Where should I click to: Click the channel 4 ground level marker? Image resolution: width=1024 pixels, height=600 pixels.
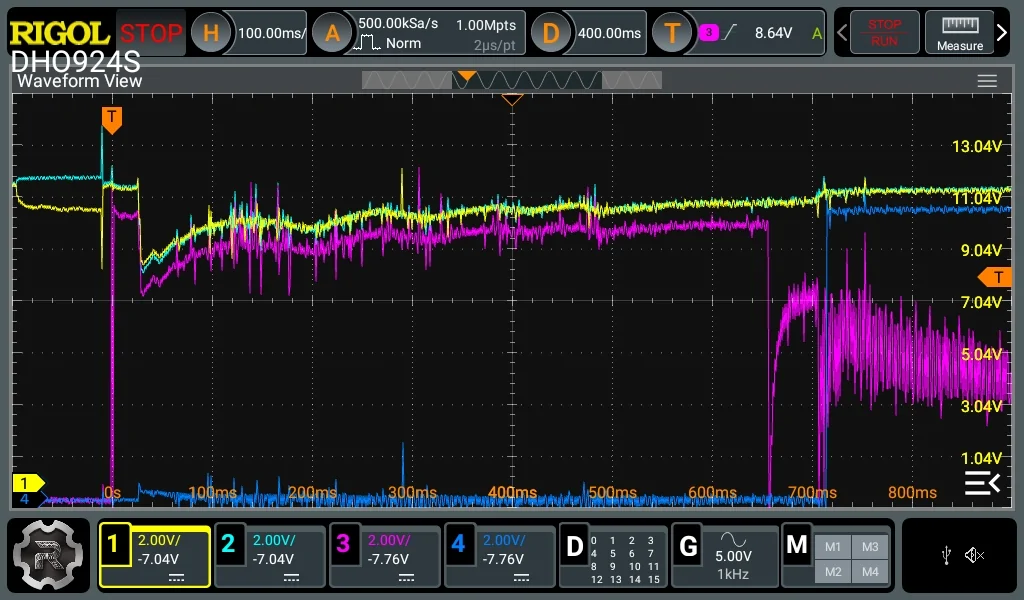click(26, 499)
